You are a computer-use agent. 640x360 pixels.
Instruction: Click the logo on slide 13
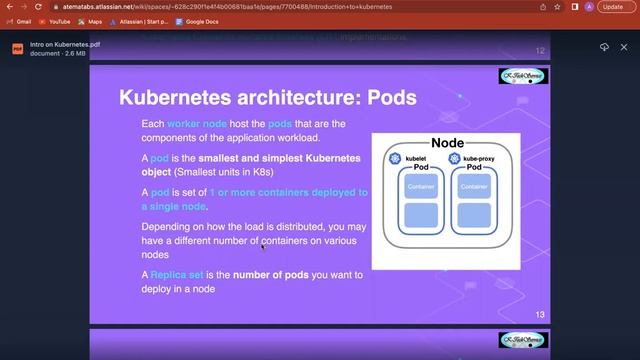pos(523,76)
